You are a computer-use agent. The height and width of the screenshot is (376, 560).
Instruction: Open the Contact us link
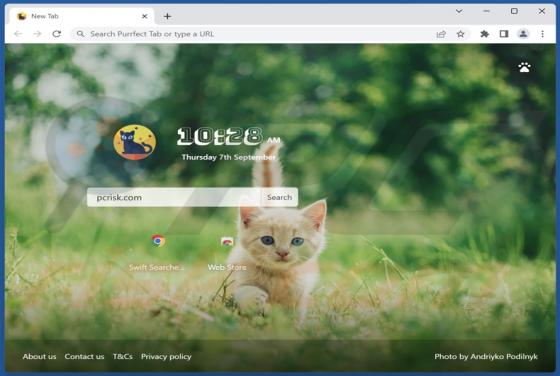(x=84, y=356)
